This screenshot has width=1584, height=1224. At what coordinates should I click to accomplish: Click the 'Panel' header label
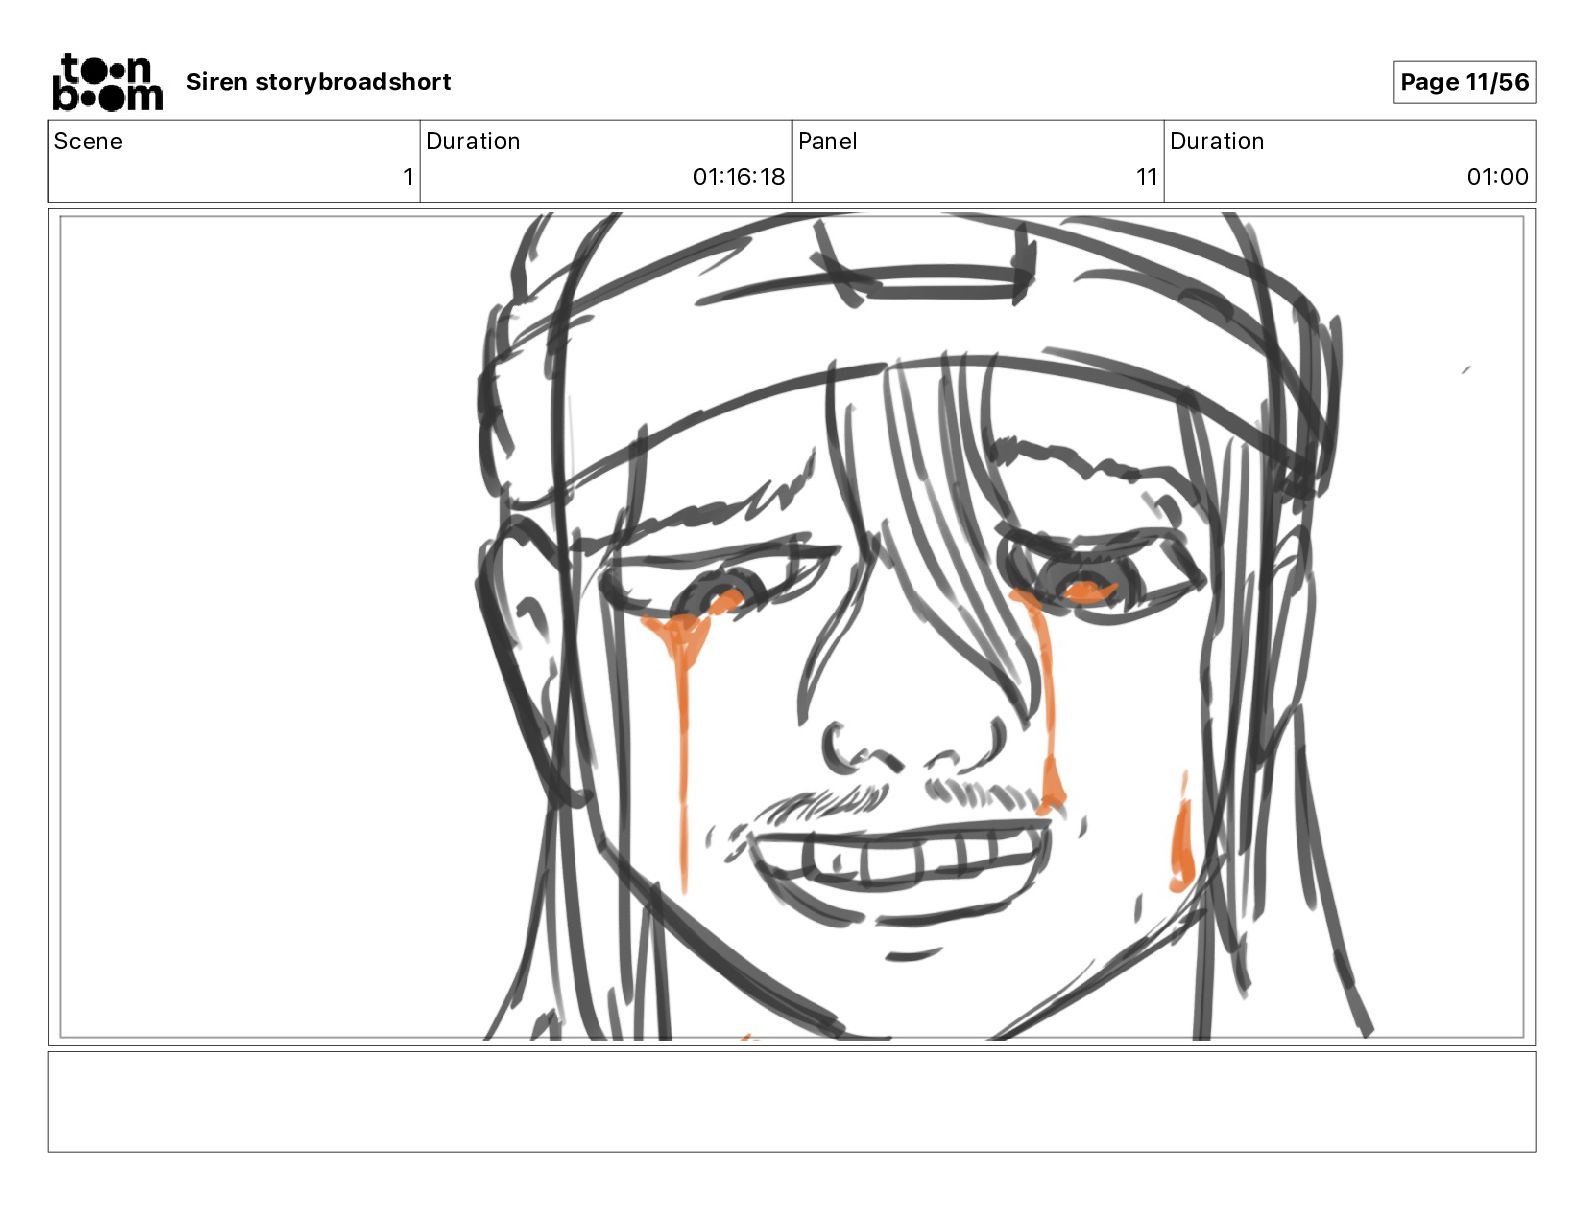(828, 141)
